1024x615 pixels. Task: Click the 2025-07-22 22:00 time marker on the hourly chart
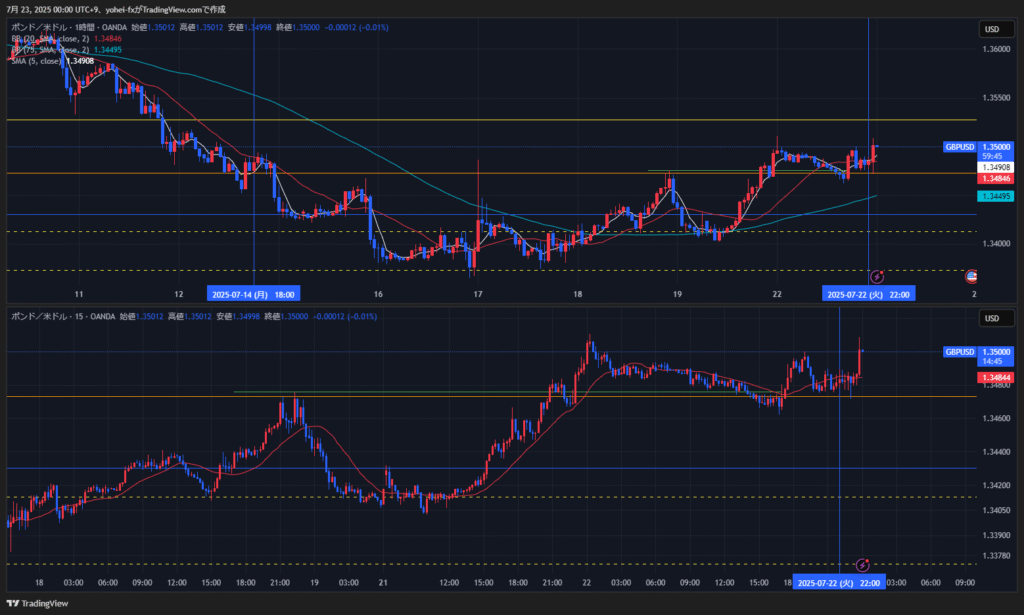tap(867, 294)
